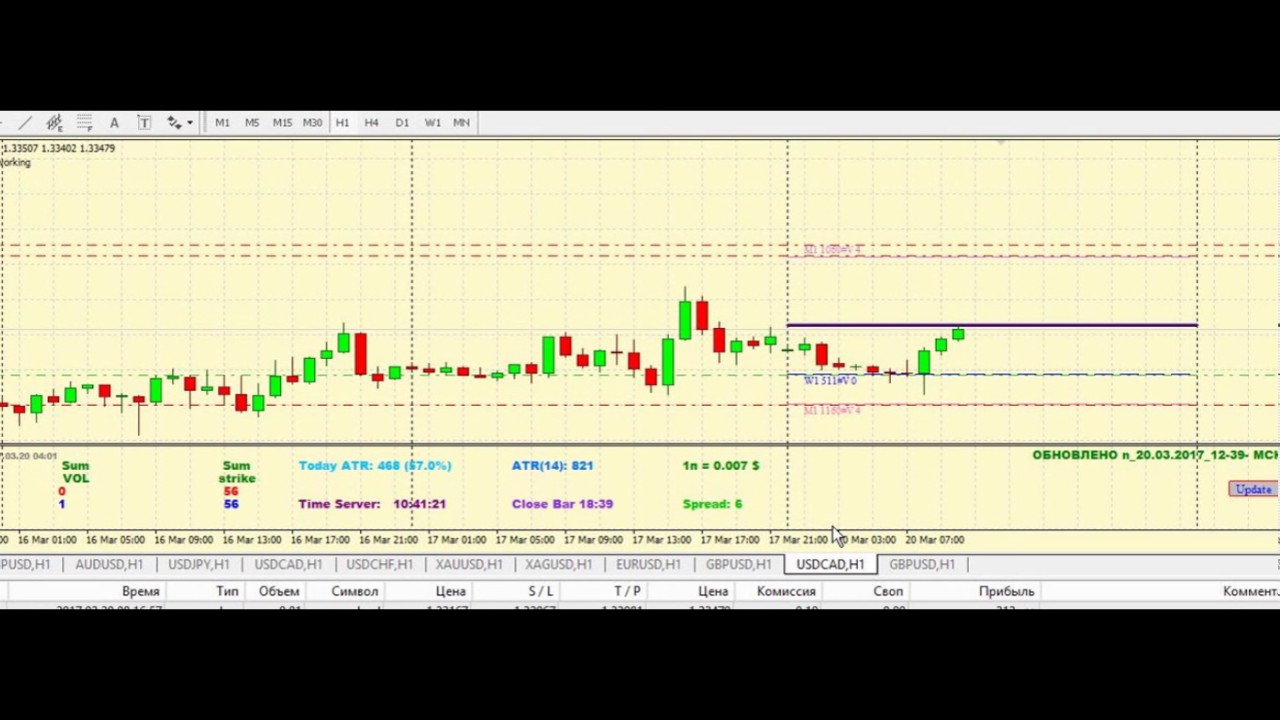Select the text (A) tool

(114, 122)
